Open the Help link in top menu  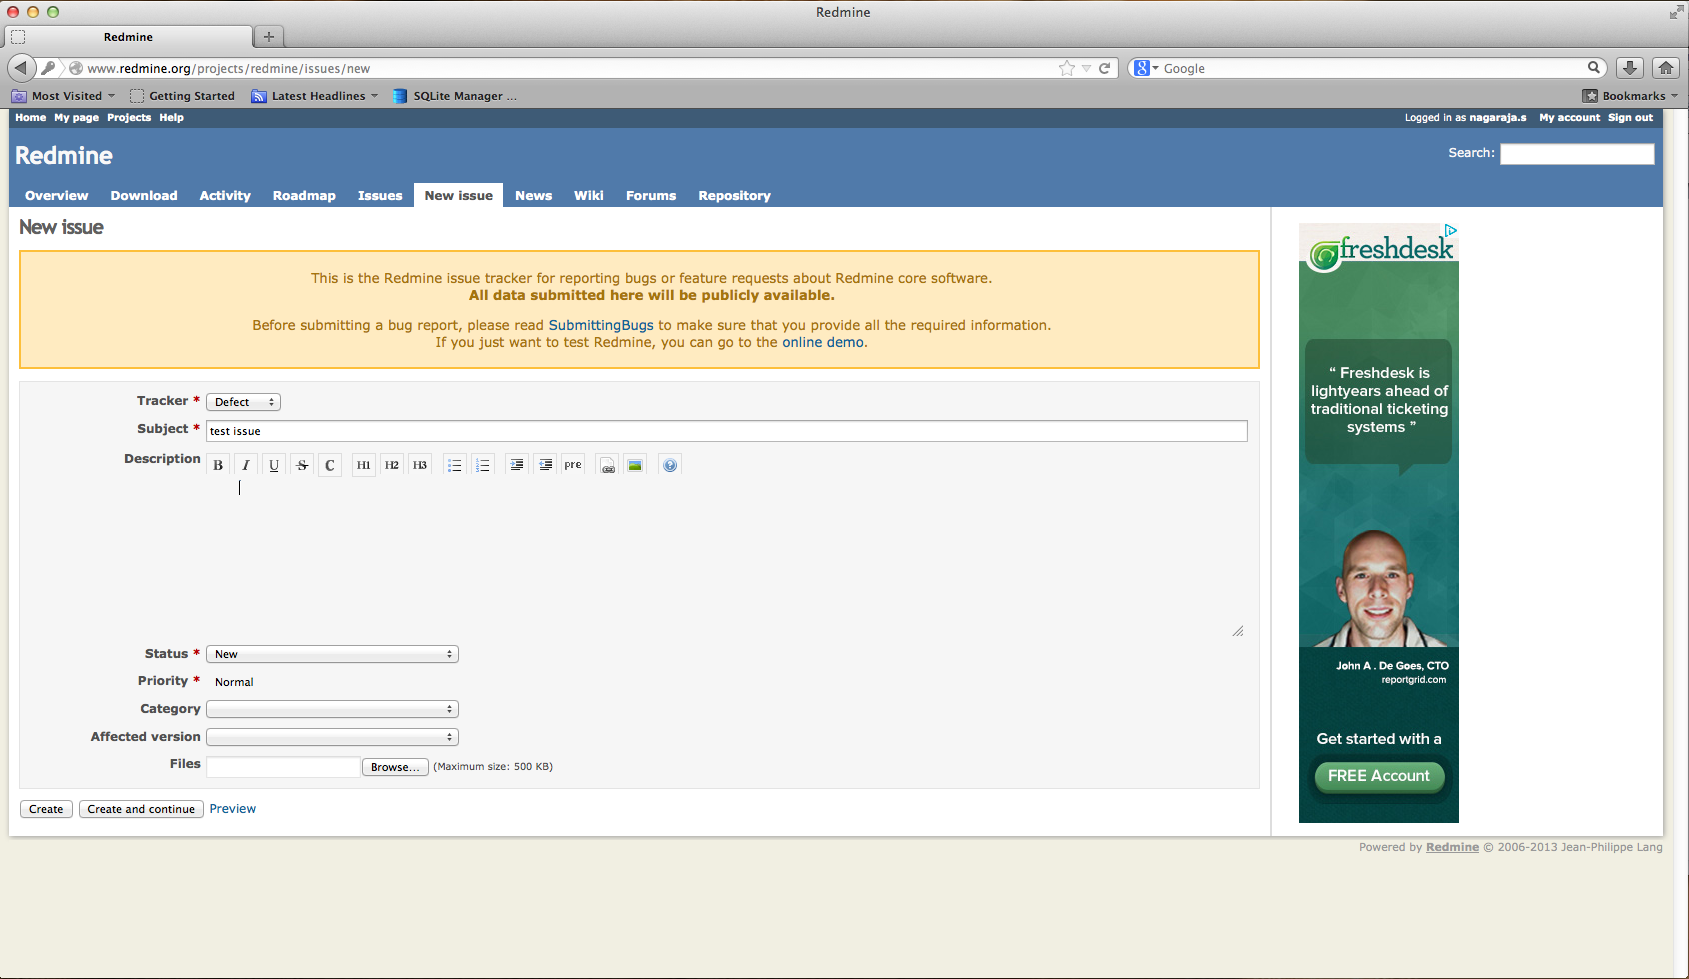click(172, 118)
